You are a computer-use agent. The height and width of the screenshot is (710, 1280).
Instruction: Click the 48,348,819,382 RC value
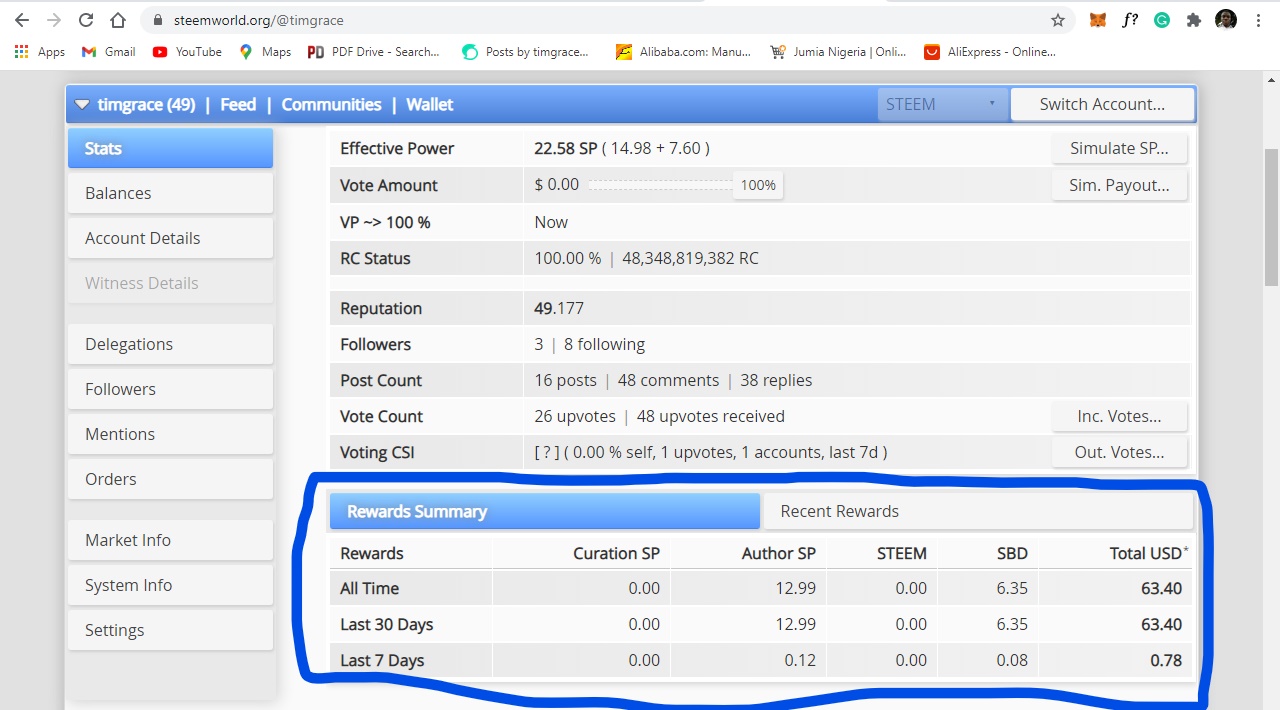tap(690, 258)
